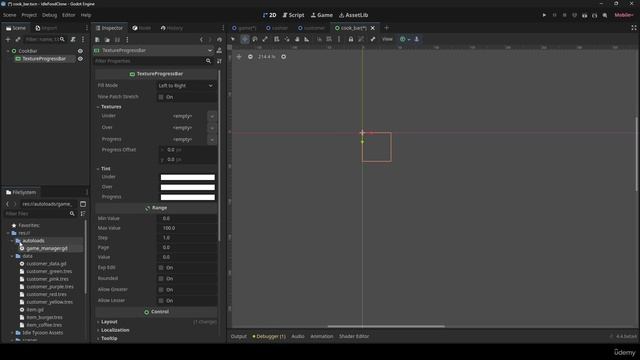Switch to the Game workspace
Image resolution: width=640 pixels, height=360 pixels.
click(322, 15)
